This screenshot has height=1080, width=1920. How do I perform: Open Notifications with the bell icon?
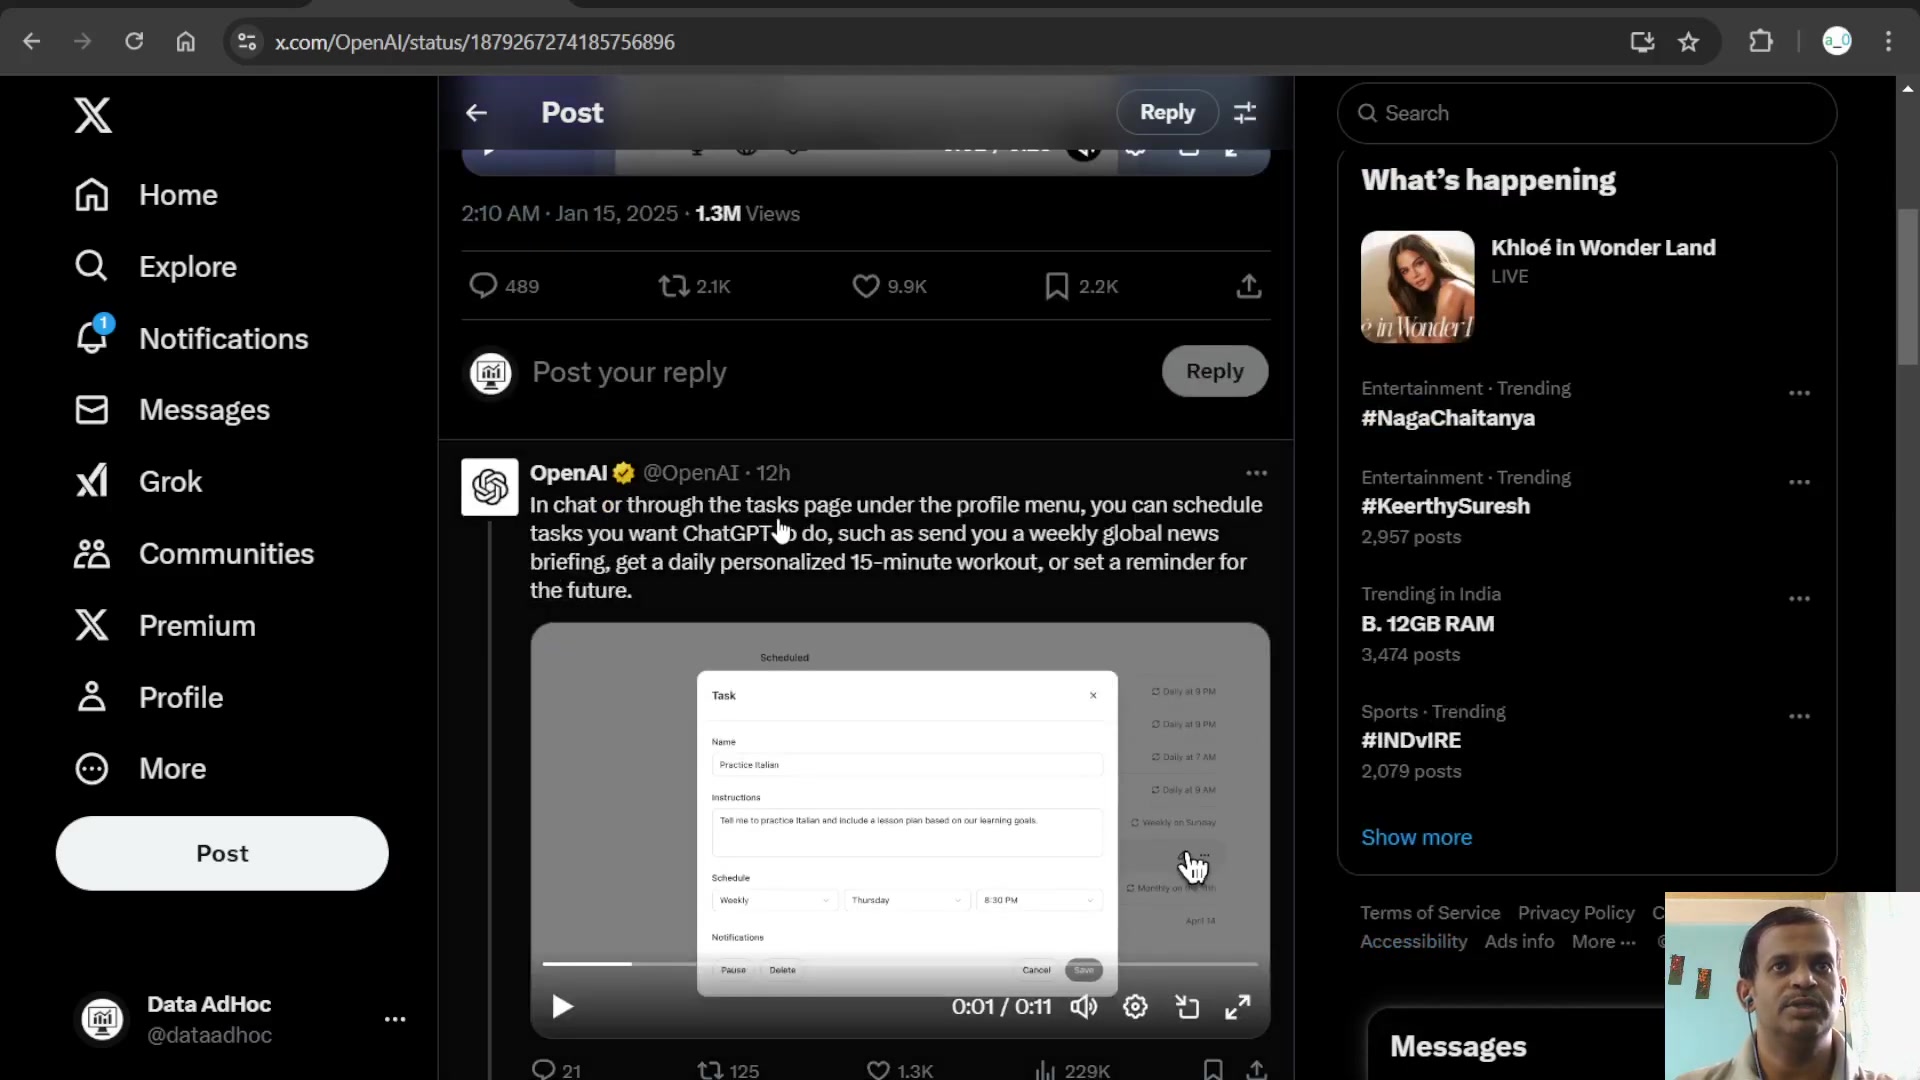click(191, 339)
